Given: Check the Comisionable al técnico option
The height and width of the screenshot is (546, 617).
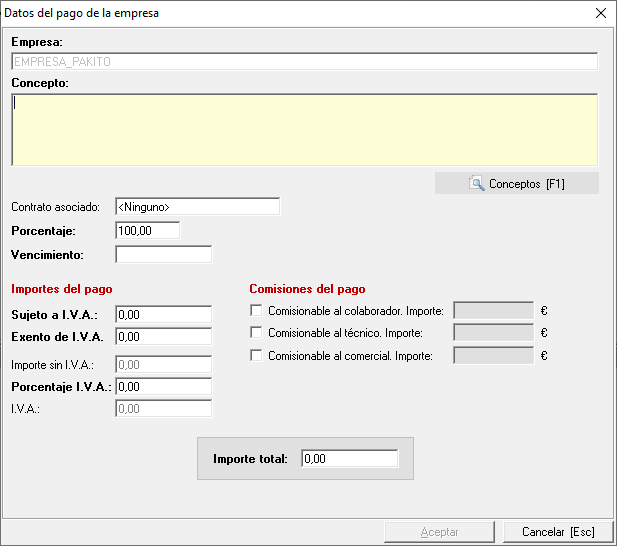Looking at the screenshot, I should coord(256,333).
